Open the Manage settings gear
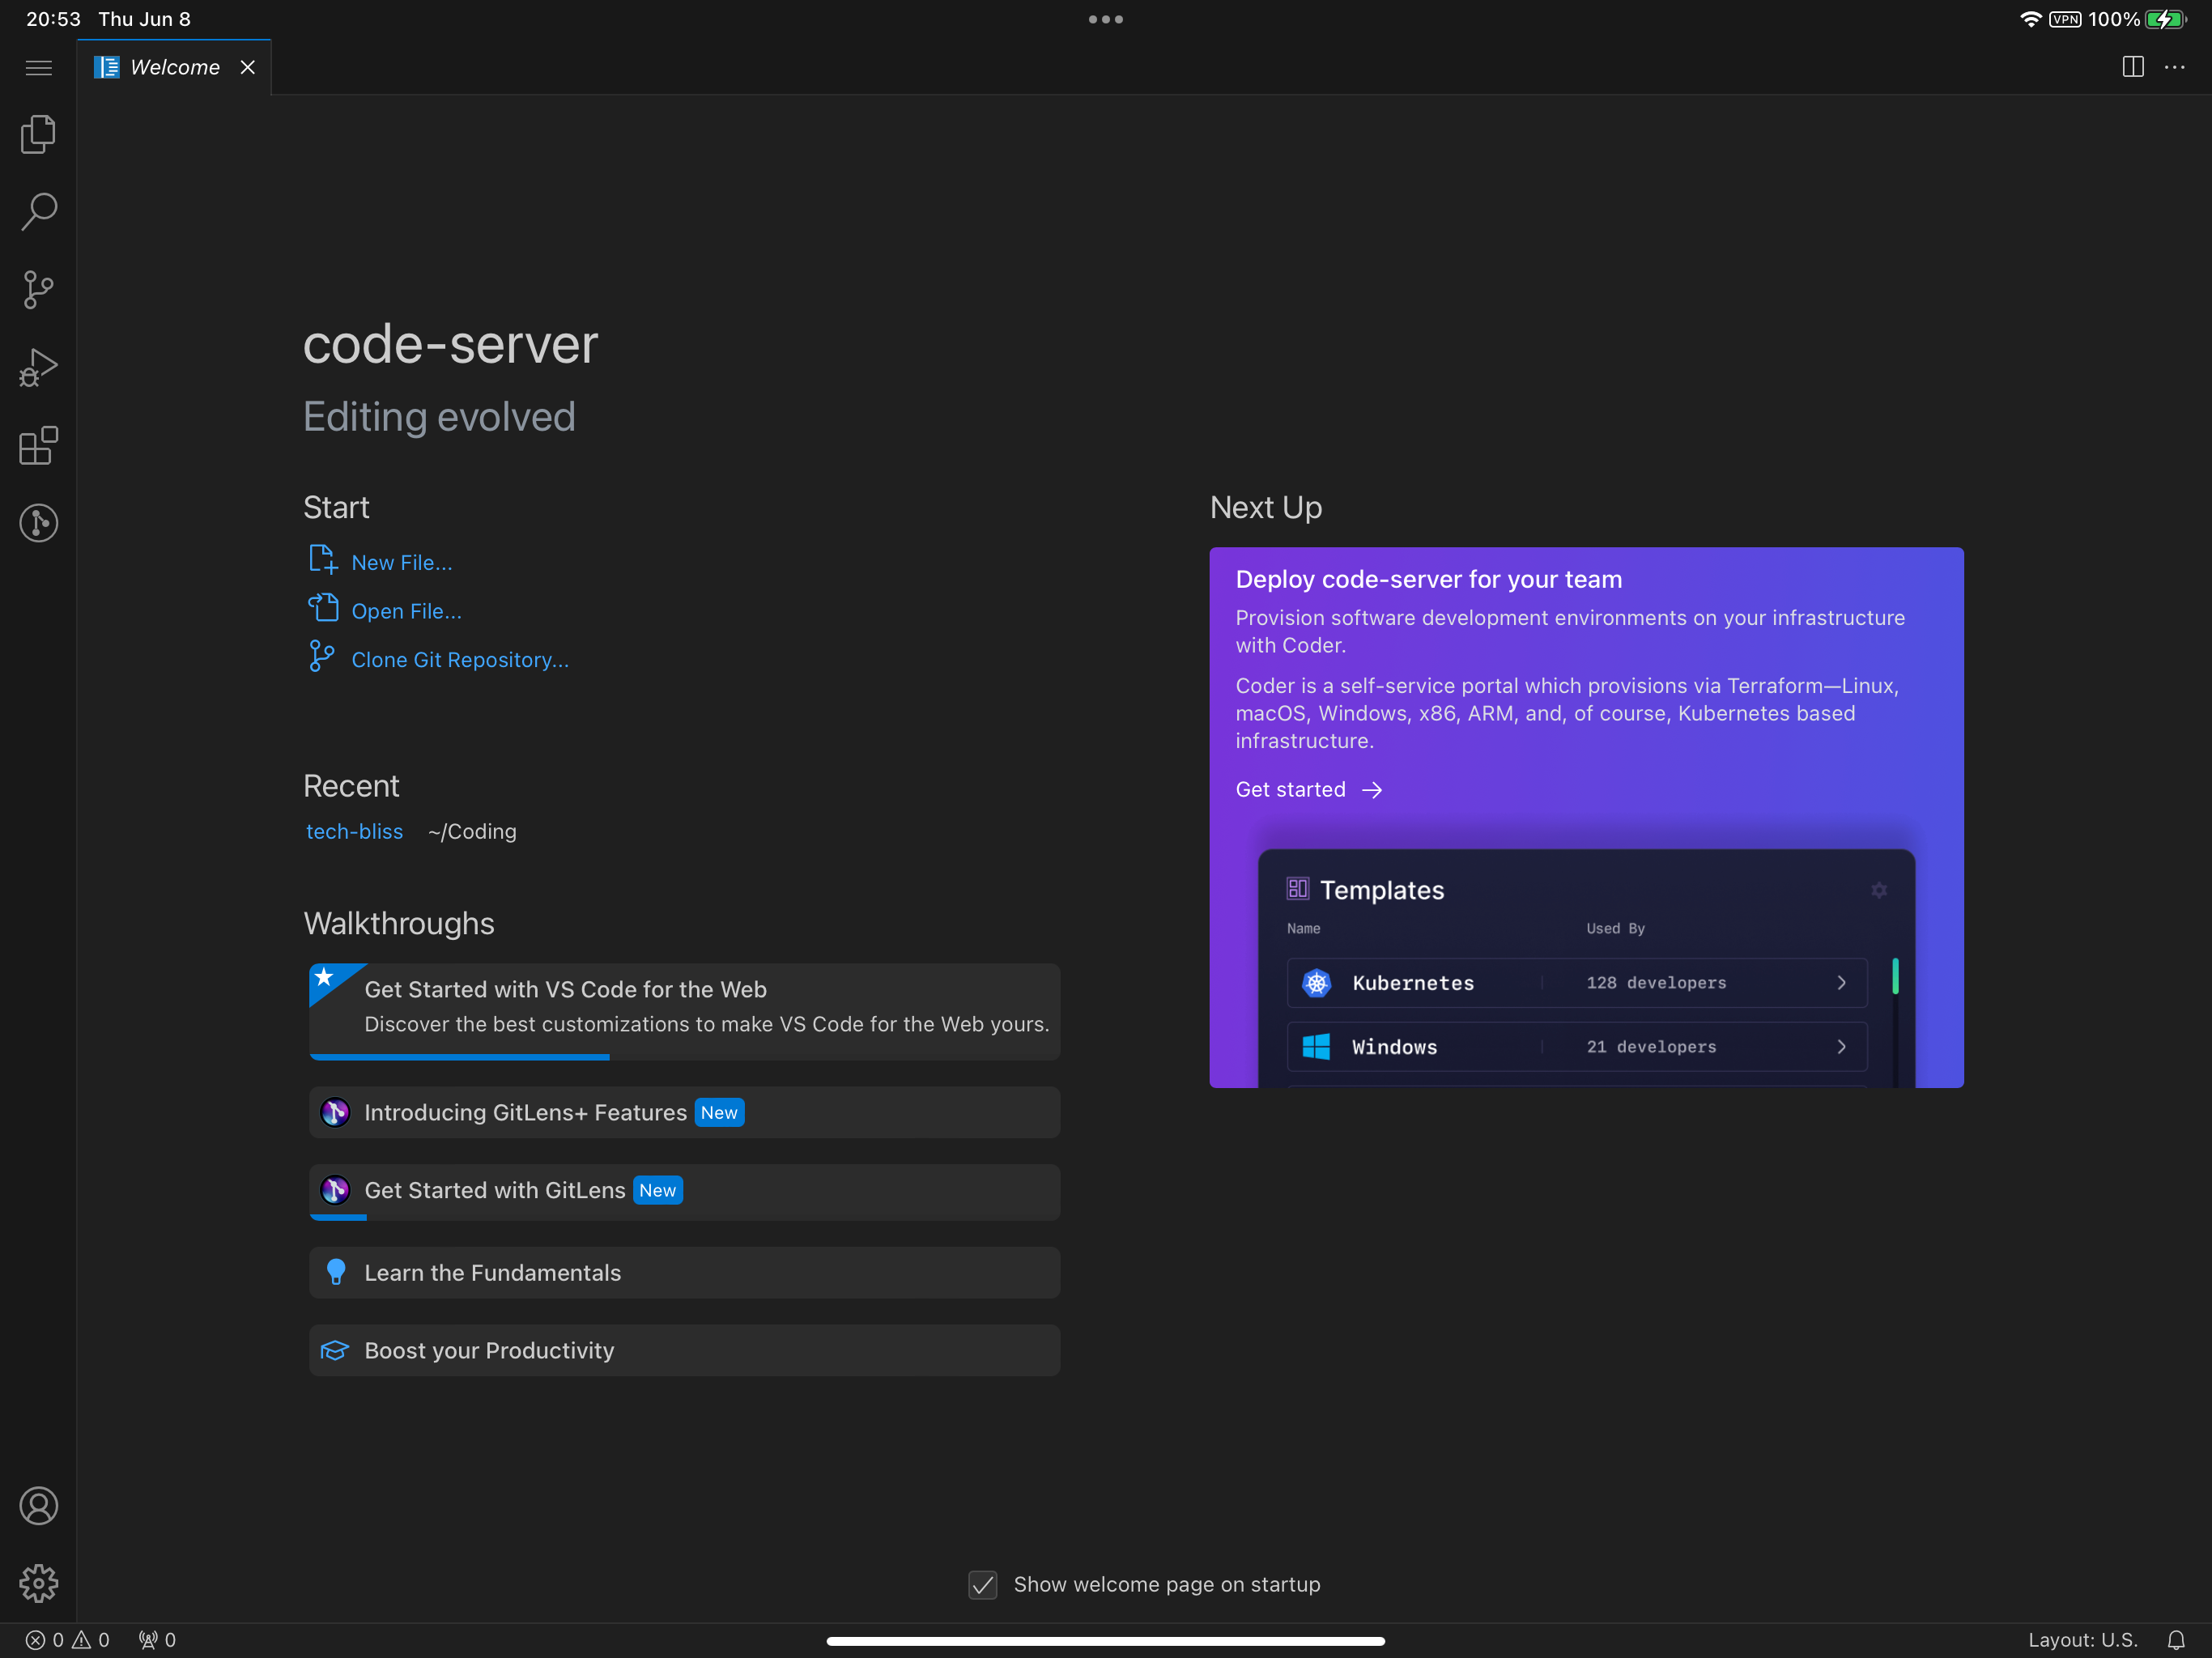This screenshot has width=2212, height=1658. tap(38, 1583)
